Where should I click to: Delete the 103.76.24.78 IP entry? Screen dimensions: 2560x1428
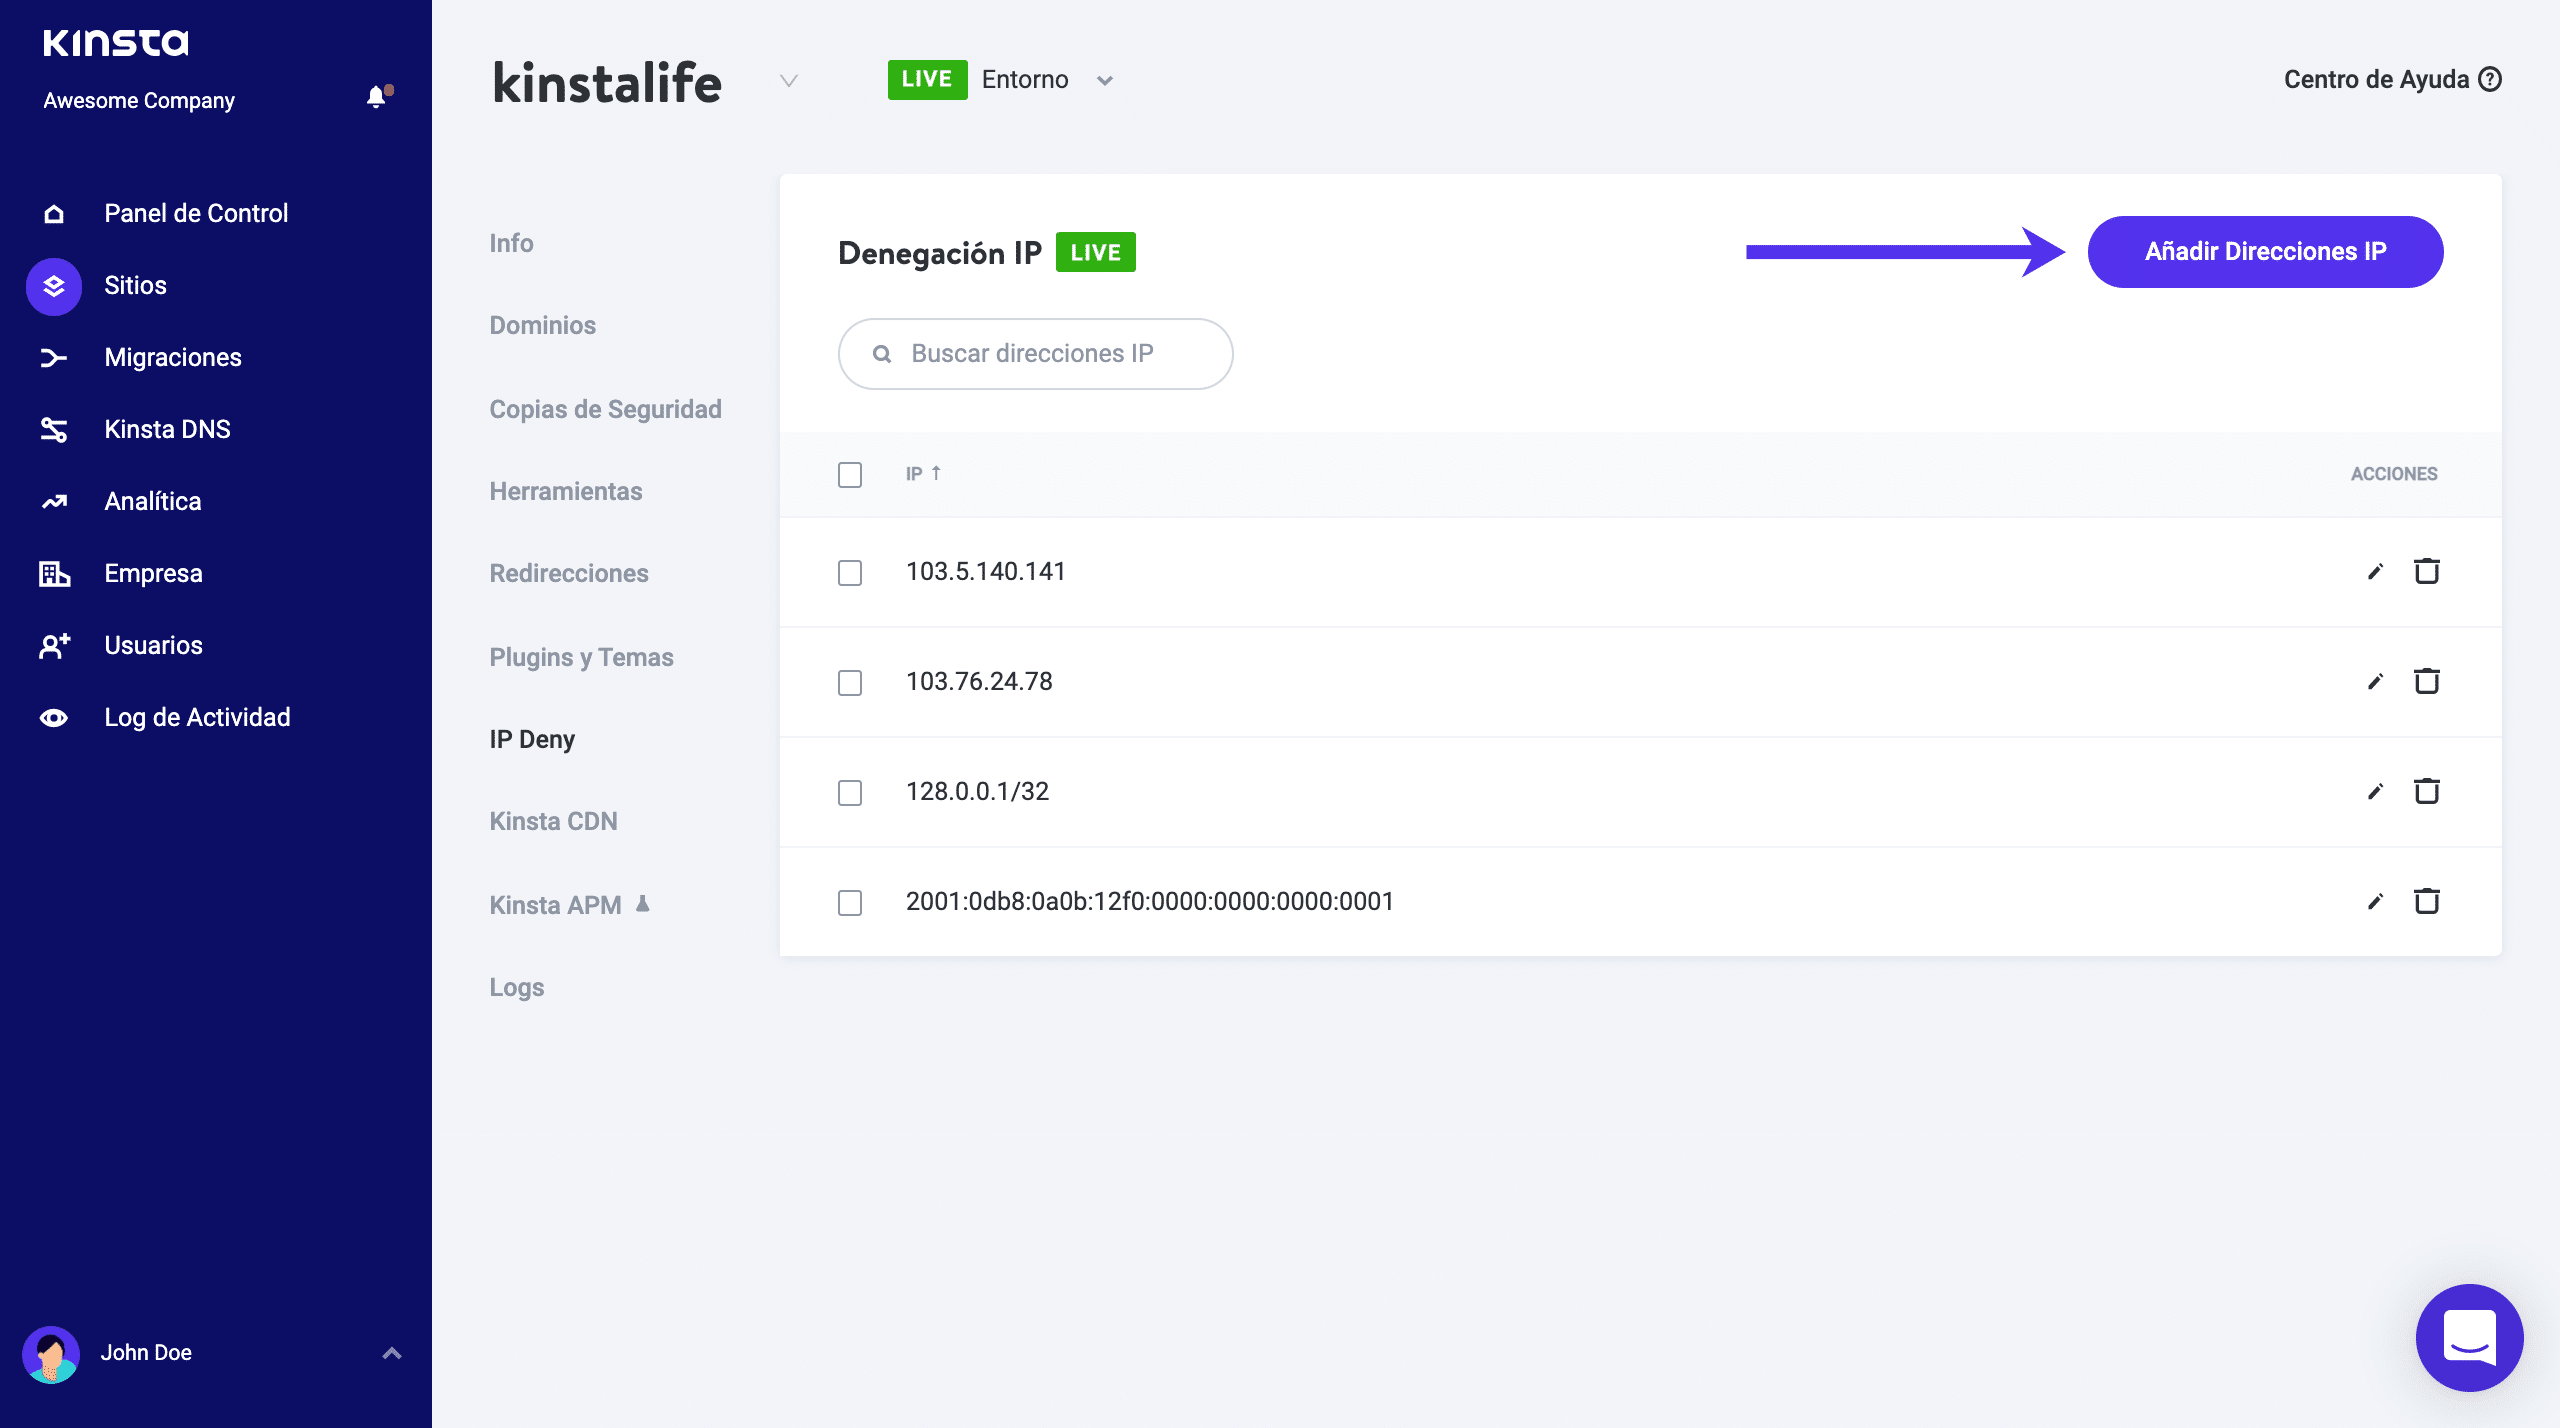click(x=2427, y=682)
